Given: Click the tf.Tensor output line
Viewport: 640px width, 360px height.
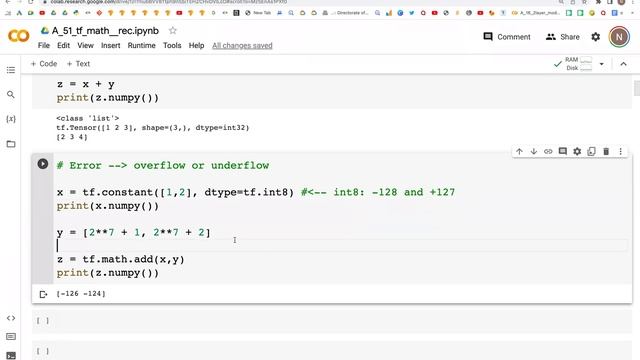Looking at the screenshot, I should [153, 127].
